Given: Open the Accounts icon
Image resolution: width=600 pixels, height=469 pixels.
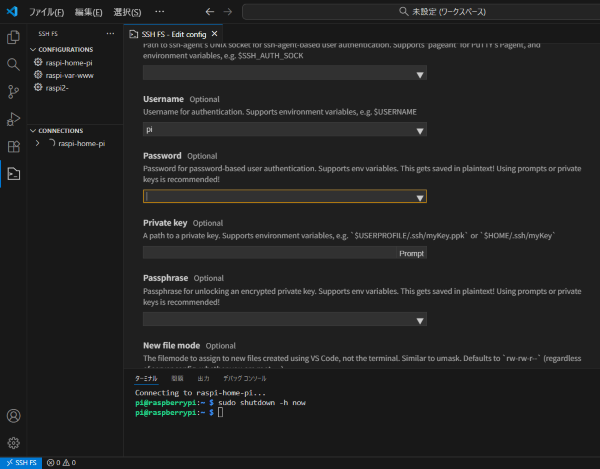Looking at the screenshot, I should [x=14, y=416].
